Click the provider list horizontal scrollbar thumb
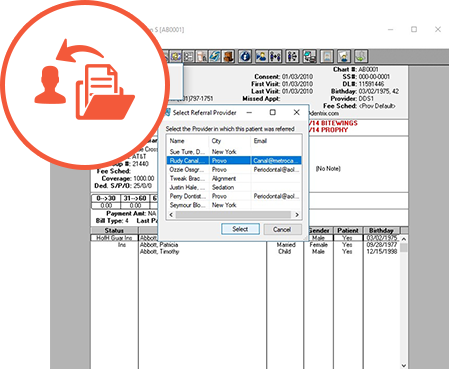Image resolution: width=449 pixels, height=369 pixels. (x=233, y=215)
